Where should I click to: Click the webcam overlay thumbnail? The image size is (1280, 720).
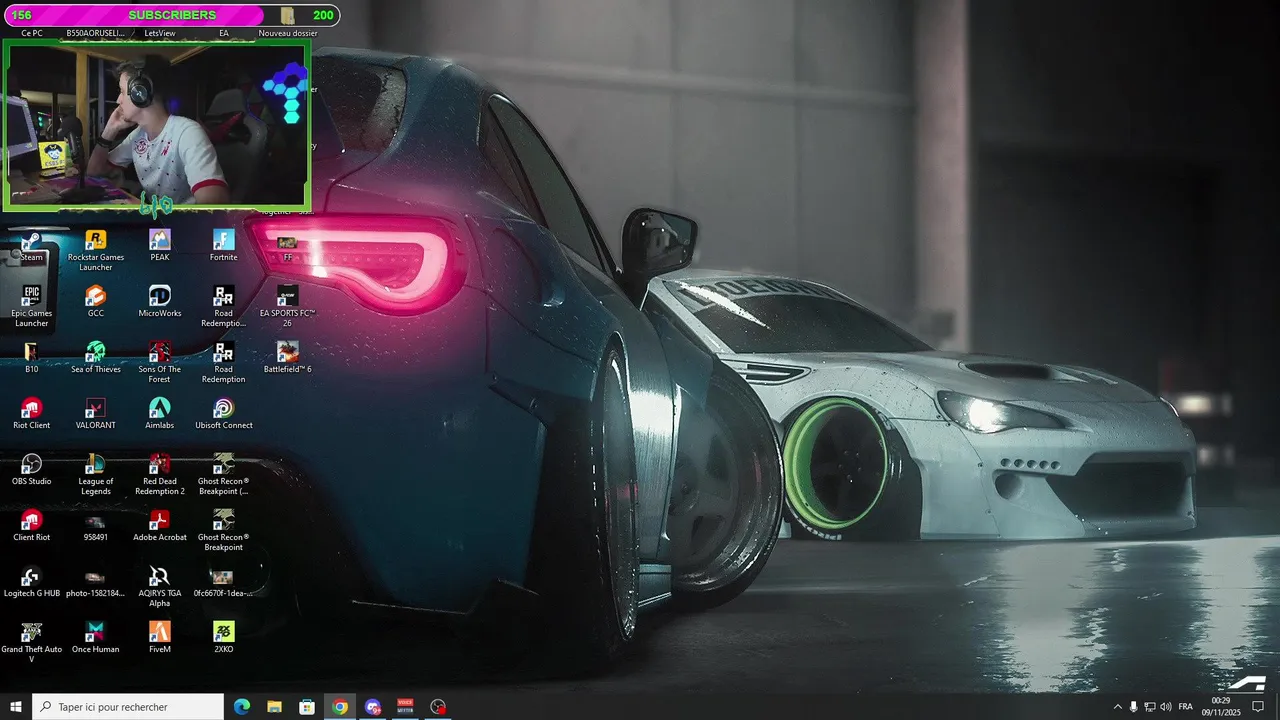[157, 126]
